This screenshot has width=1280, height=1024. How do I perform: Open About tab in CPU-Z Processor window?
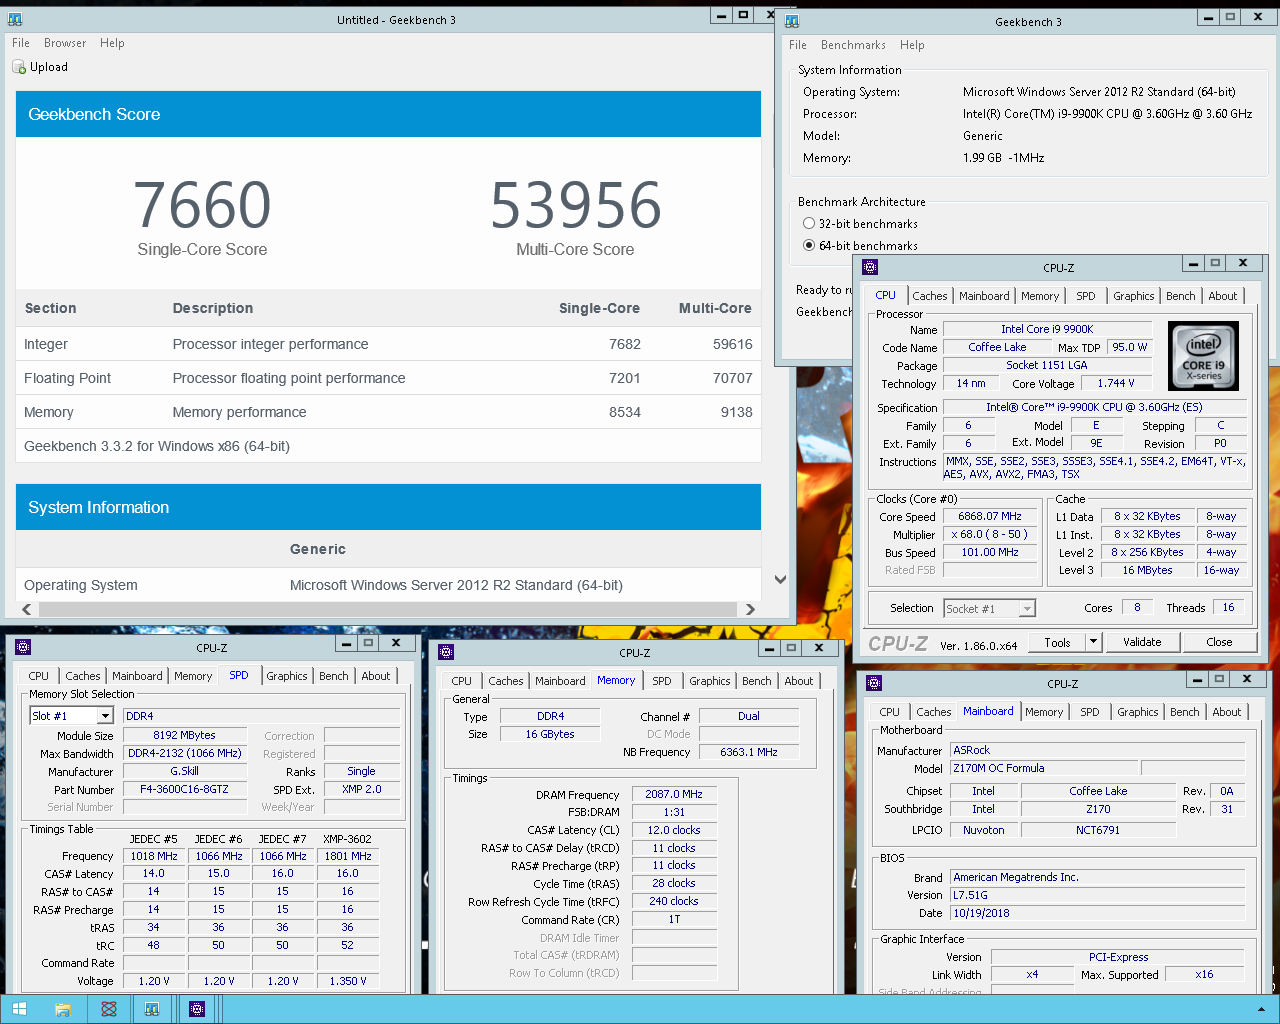(x=1222, y=296)
